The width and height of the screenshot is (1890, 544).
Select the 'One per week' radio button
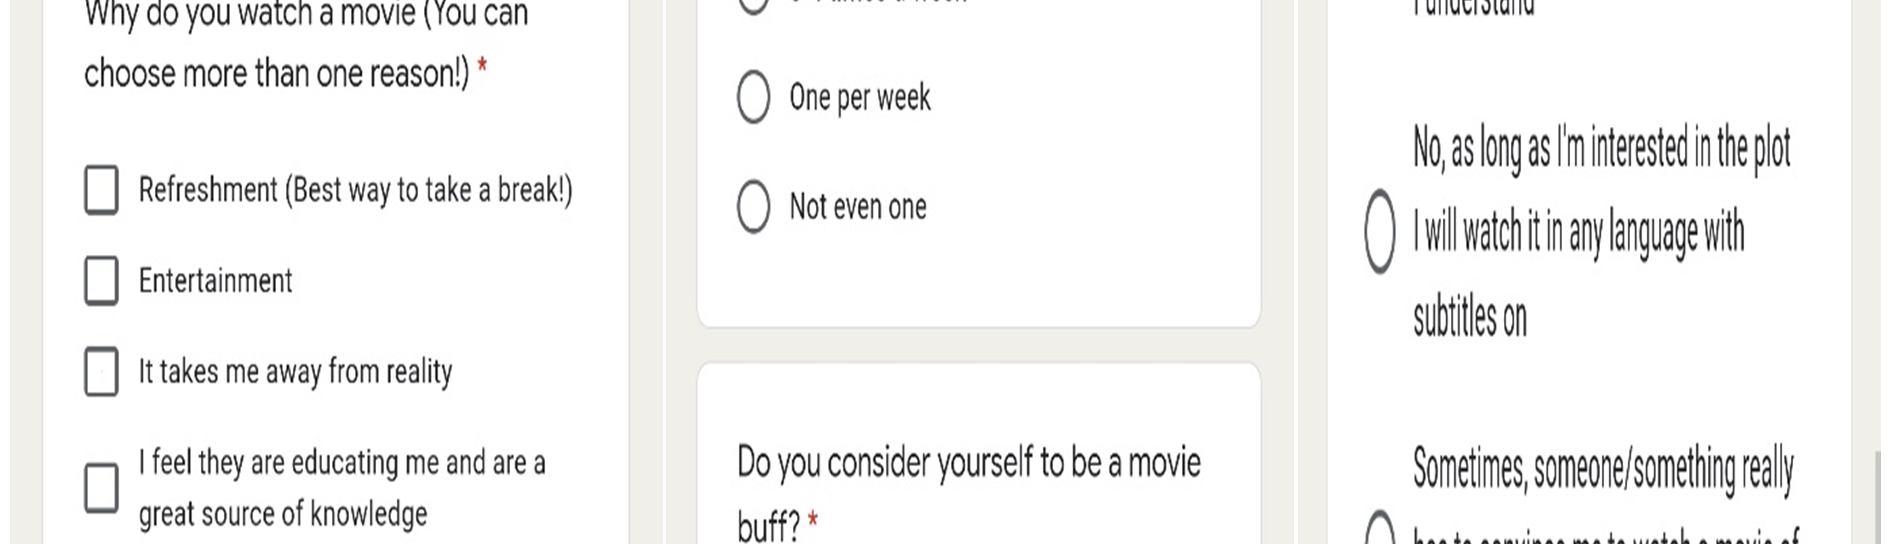click(x=753, y=97)
